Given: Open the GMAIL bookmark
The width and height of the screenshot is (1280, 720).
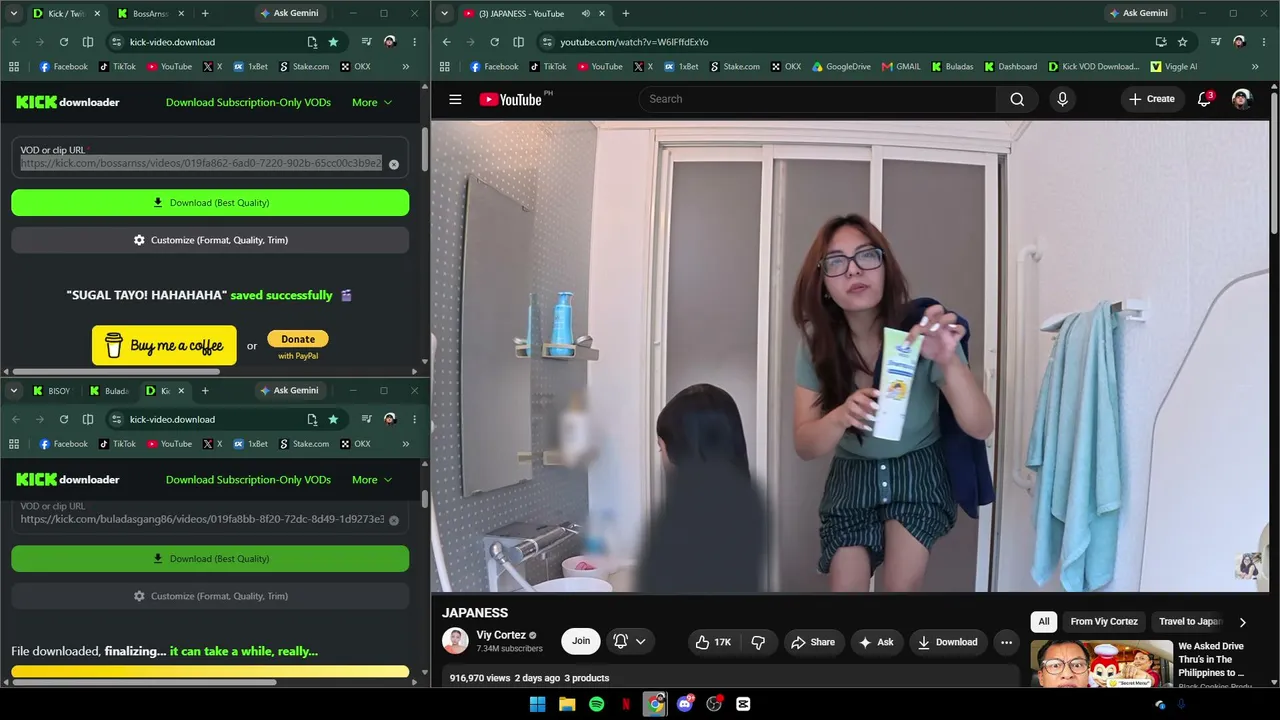Looking at the screenshot, I should [x=901, y=67].
